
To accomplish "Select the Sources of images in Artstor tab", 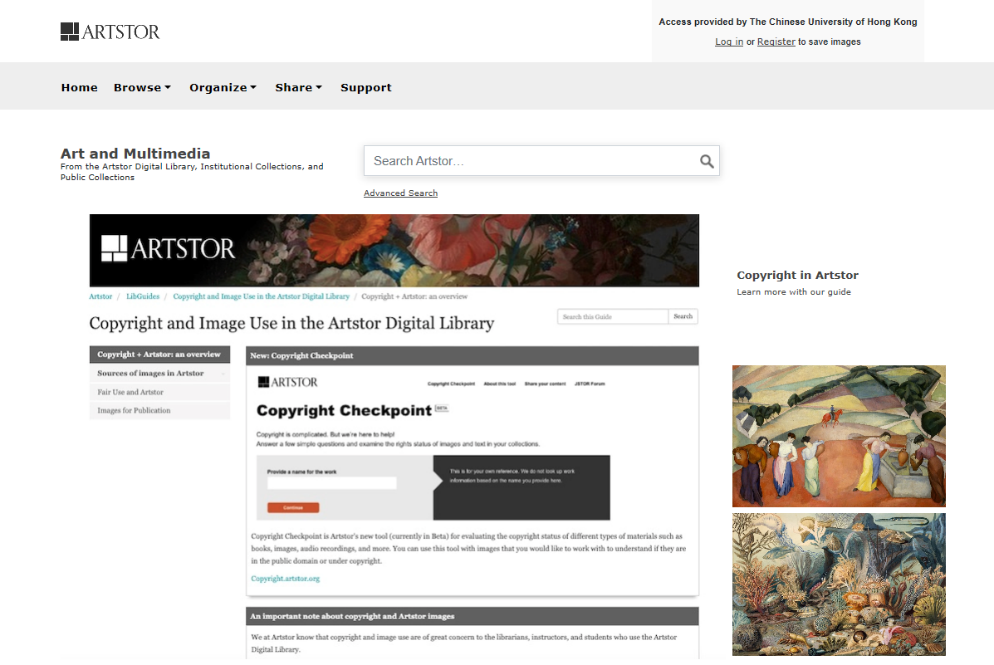I will (160, 373).
